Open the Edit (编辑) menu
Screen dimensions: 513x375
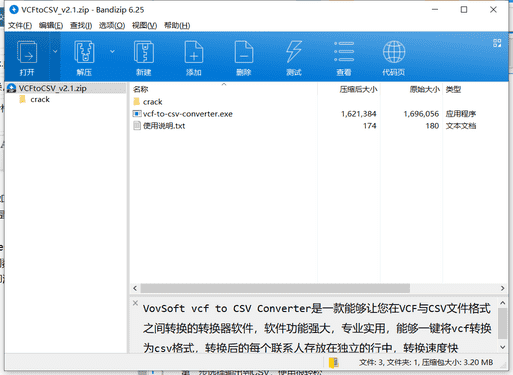pos(51,26)
